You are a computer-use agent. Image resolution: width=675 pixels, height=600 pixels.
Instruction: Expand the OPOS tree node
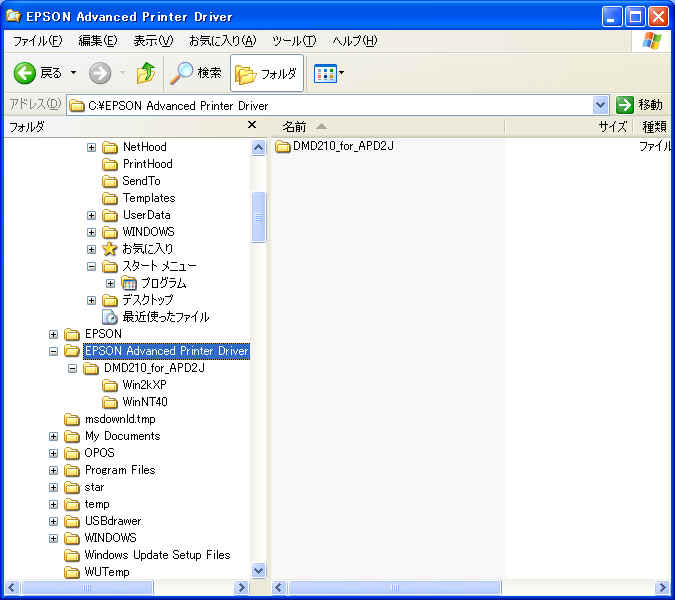53,453
